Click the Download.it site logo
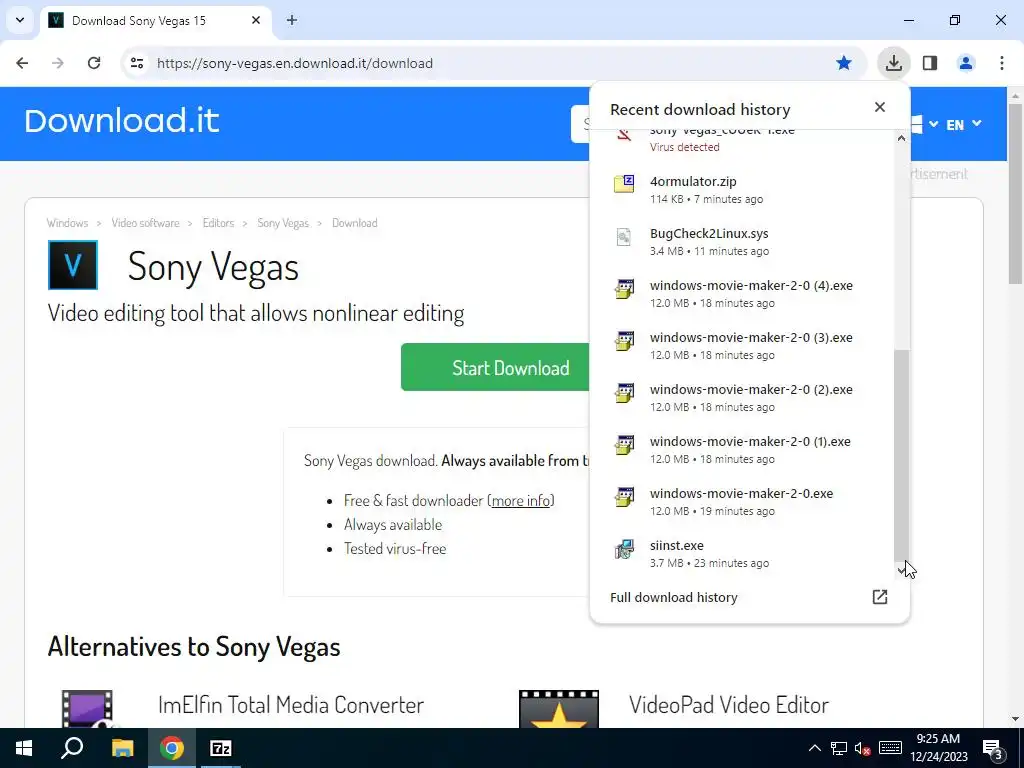Screen dimensions: 1024x768 [121, 121]
